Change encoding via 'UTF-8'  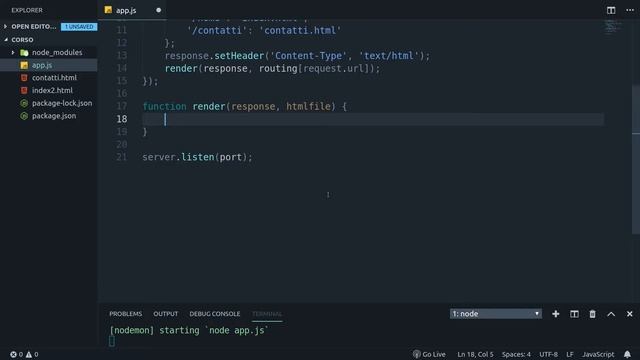click(549, 354)
